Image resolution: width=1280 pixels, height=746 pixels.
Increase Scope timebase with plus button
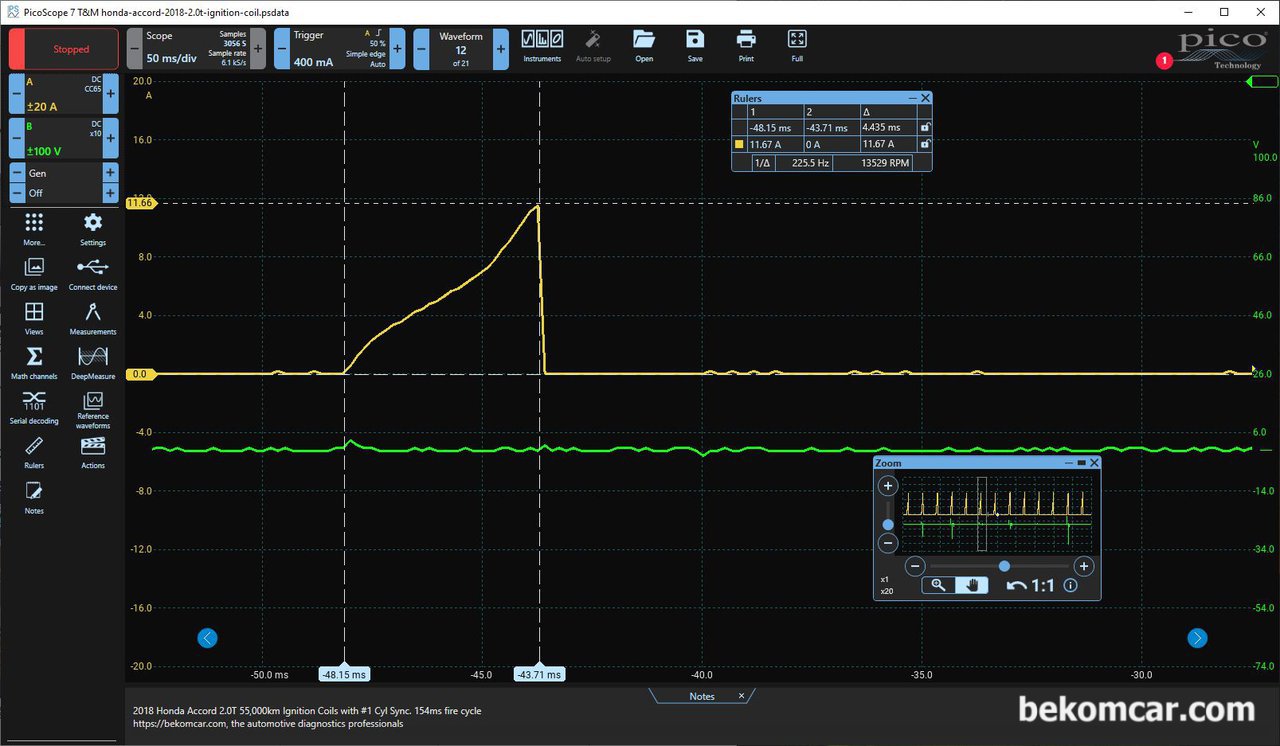(x=258, y=49)
